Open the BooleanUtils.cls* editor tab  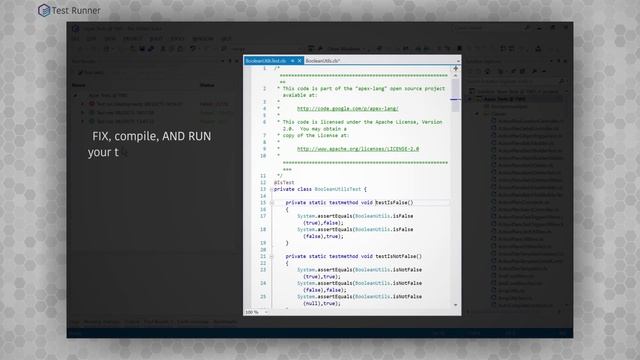(x=323, y=61)
